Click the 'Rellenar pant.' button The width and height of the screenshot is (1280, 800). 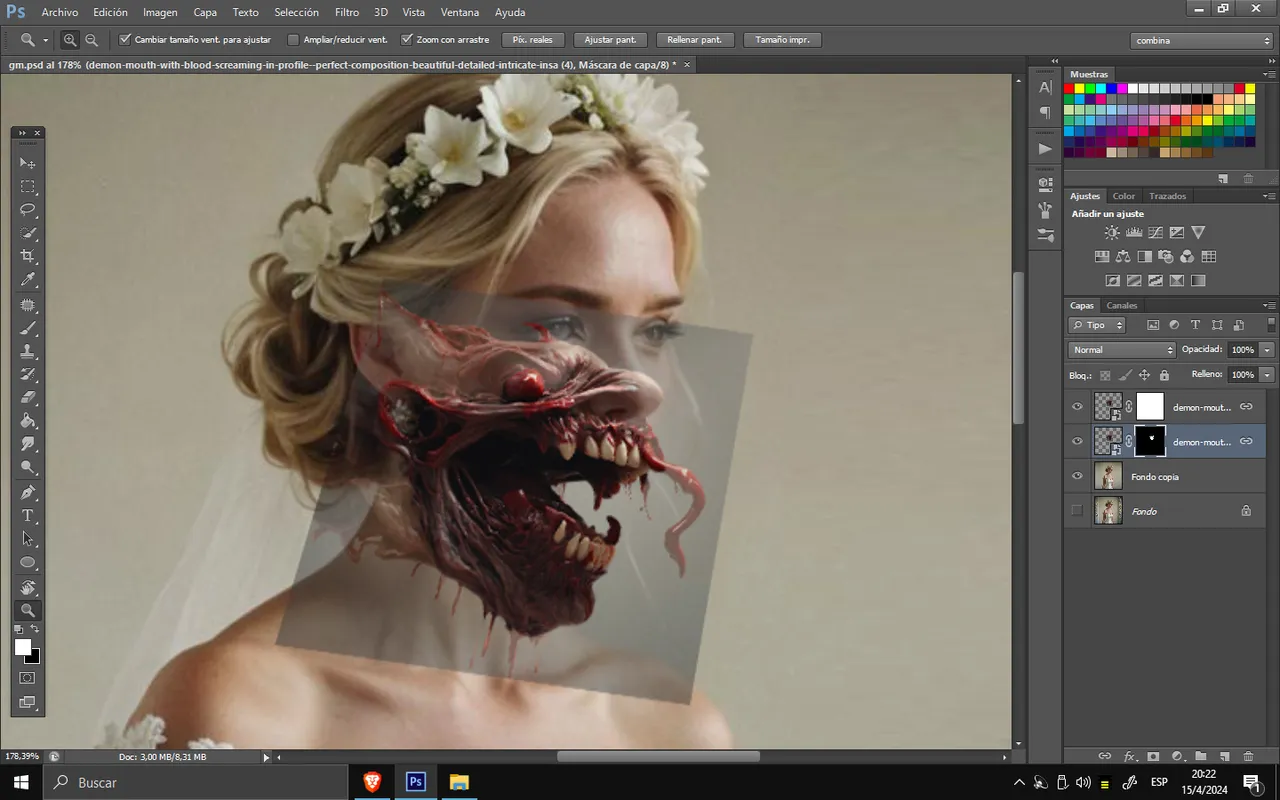coord(696,40)
